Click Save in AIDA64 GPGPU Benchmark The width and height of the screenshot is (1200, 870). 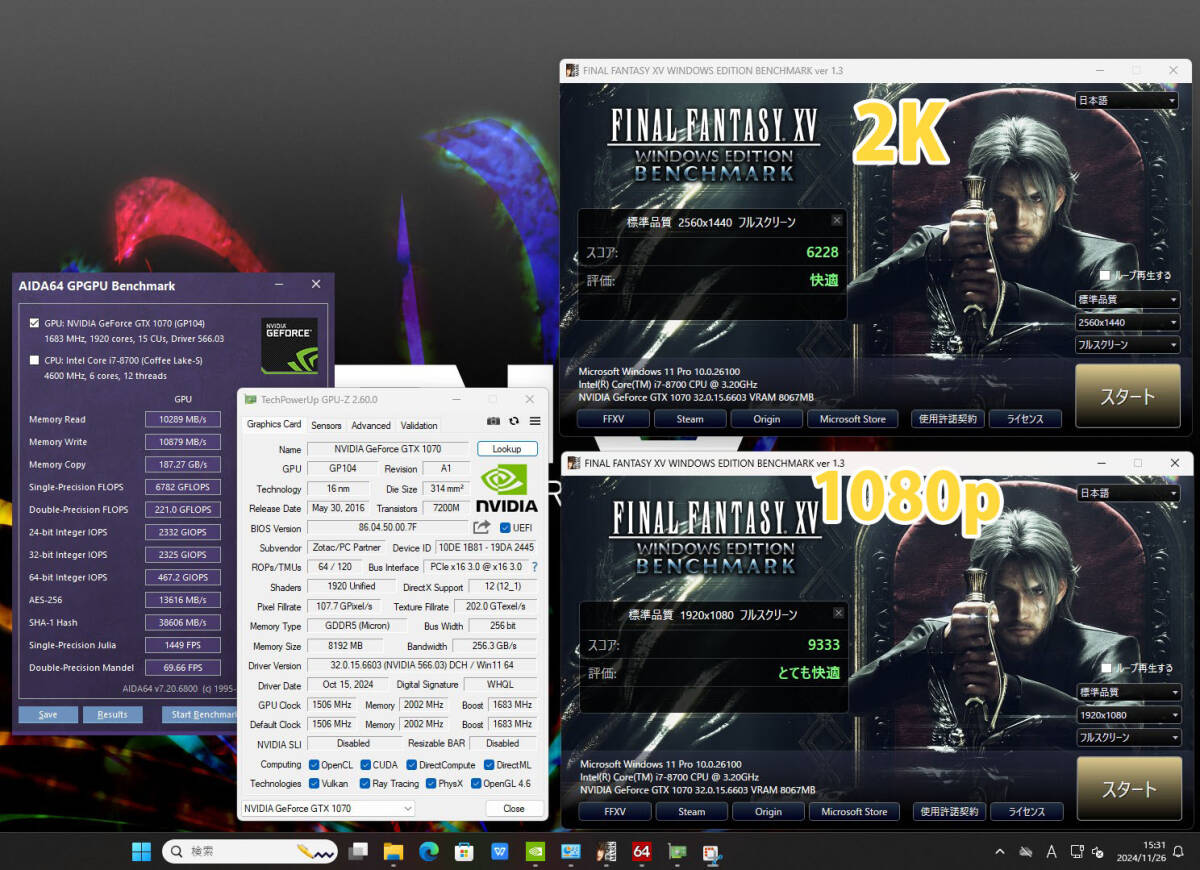[48, 714]
